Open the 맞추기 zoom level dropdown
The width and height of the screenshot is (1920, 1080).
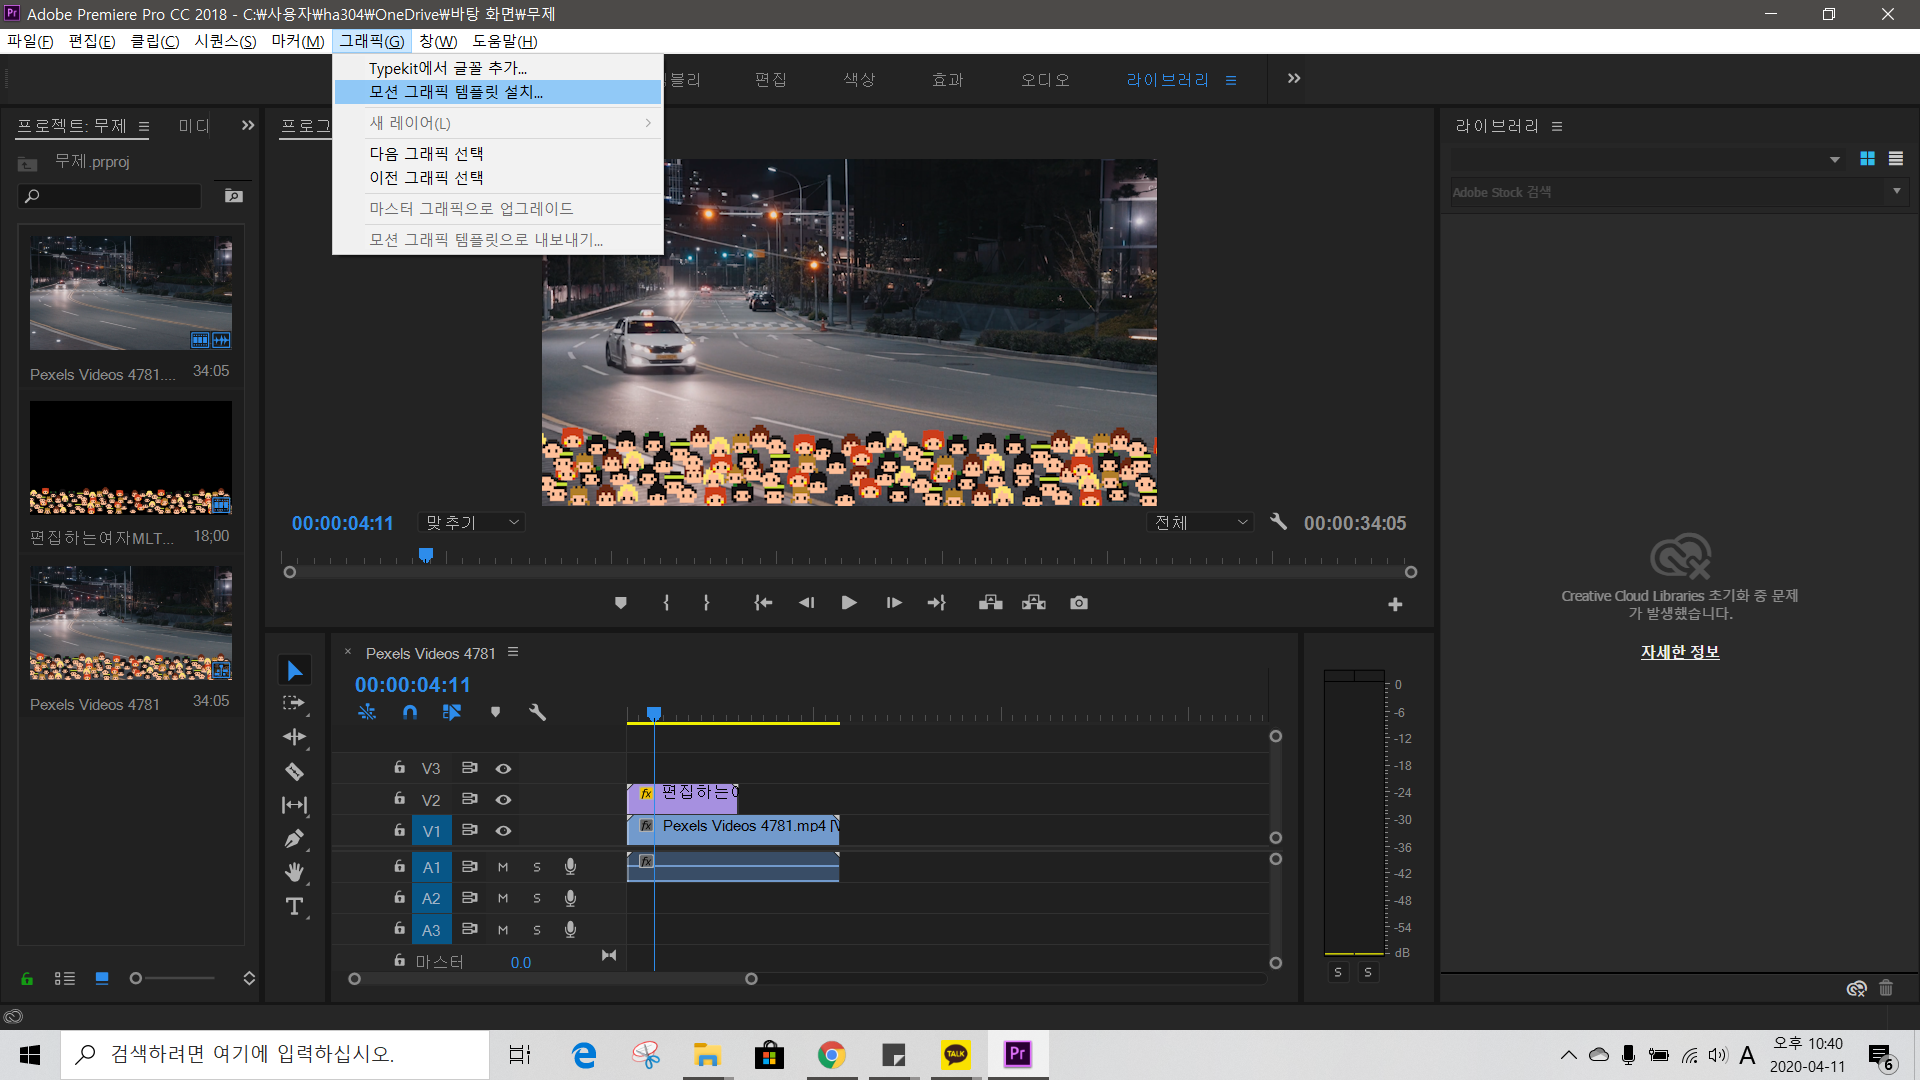tap(472, 522)
